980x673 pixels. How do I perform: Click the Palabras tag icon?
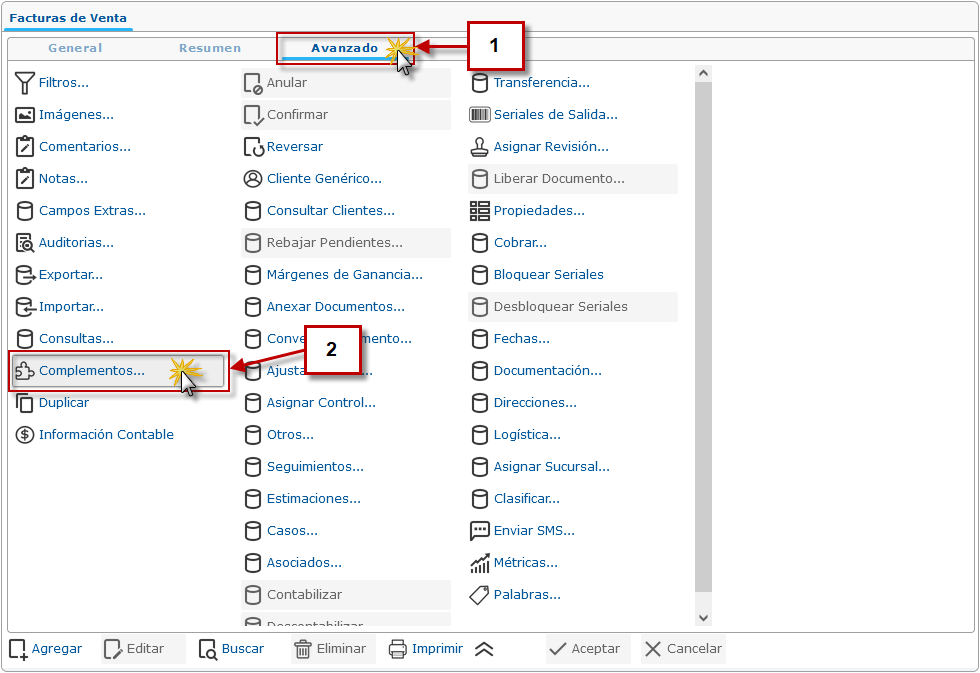[x=479, y=595]
